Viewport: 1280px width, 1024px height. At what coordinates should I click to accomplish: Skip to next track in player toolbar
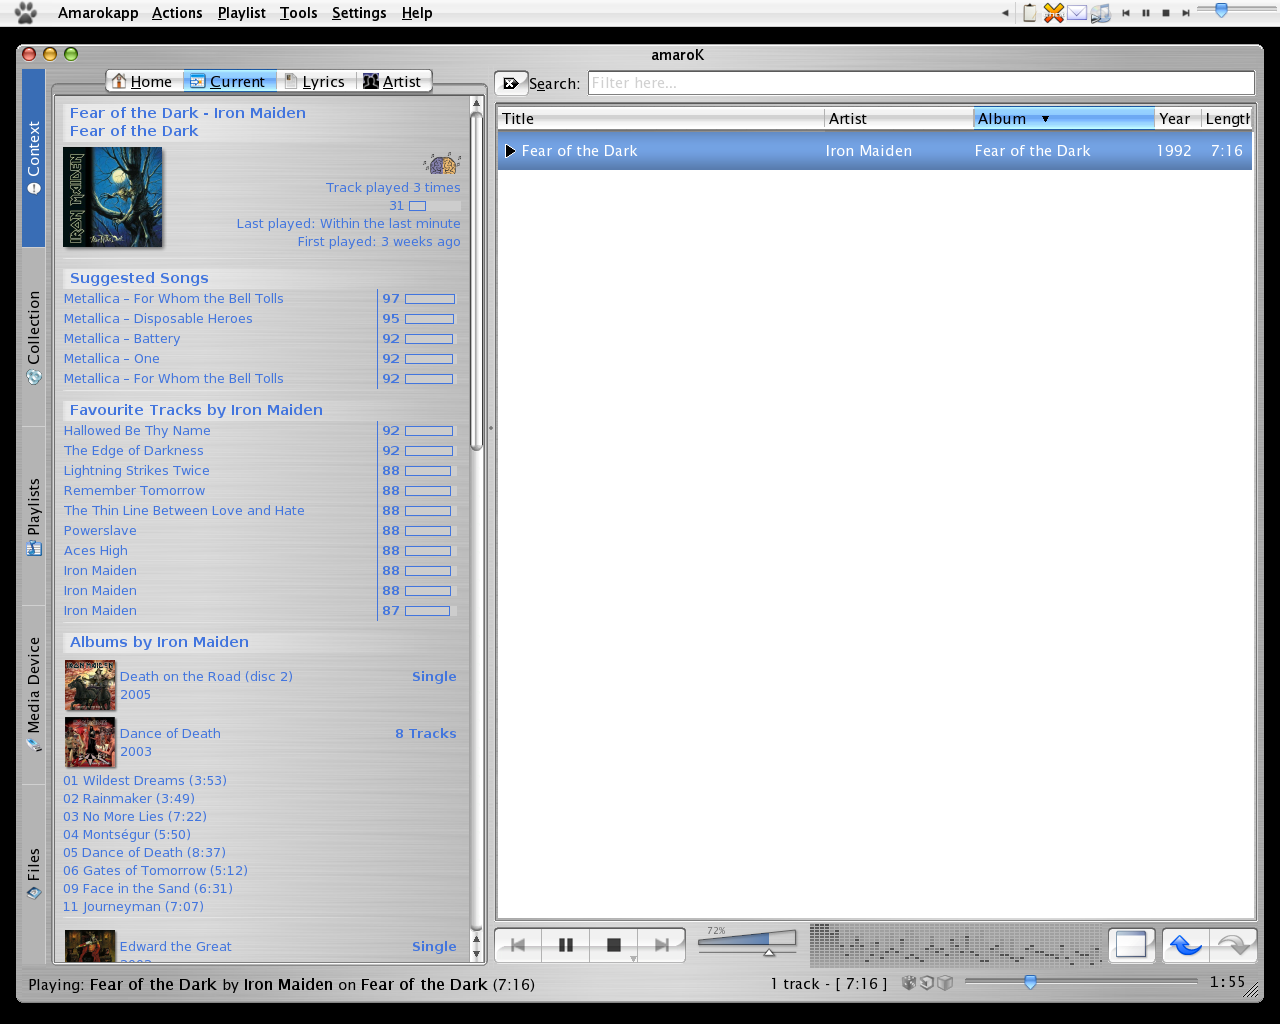662,944
